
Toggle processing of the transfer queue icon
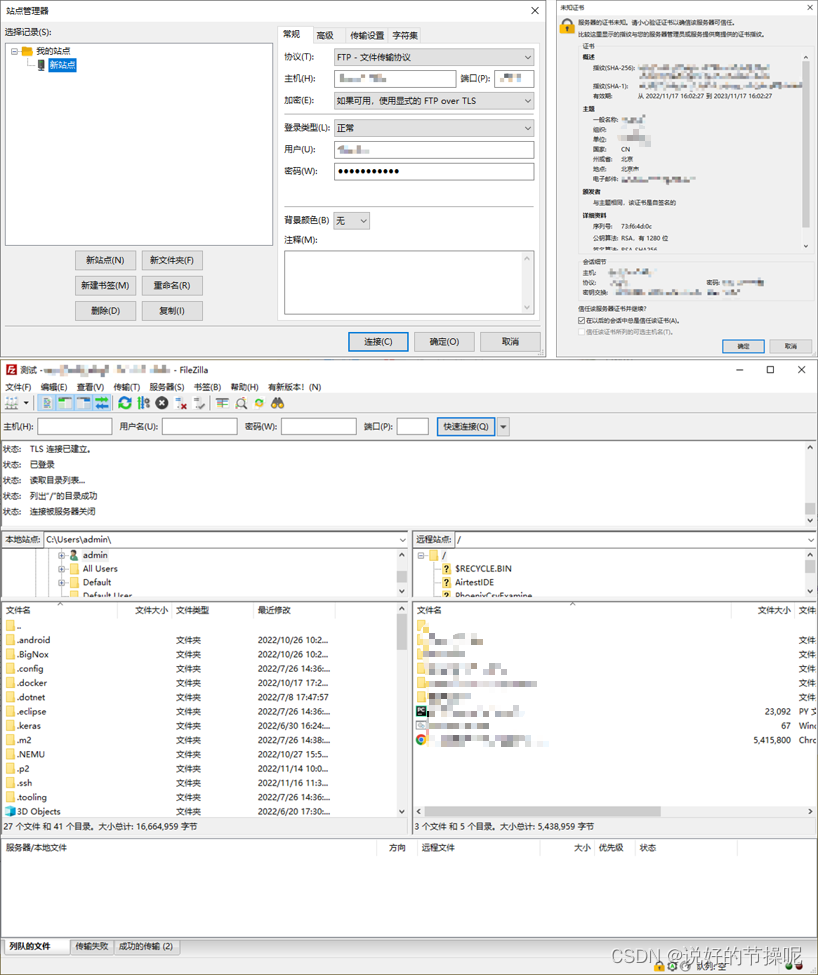pos(144,404)
